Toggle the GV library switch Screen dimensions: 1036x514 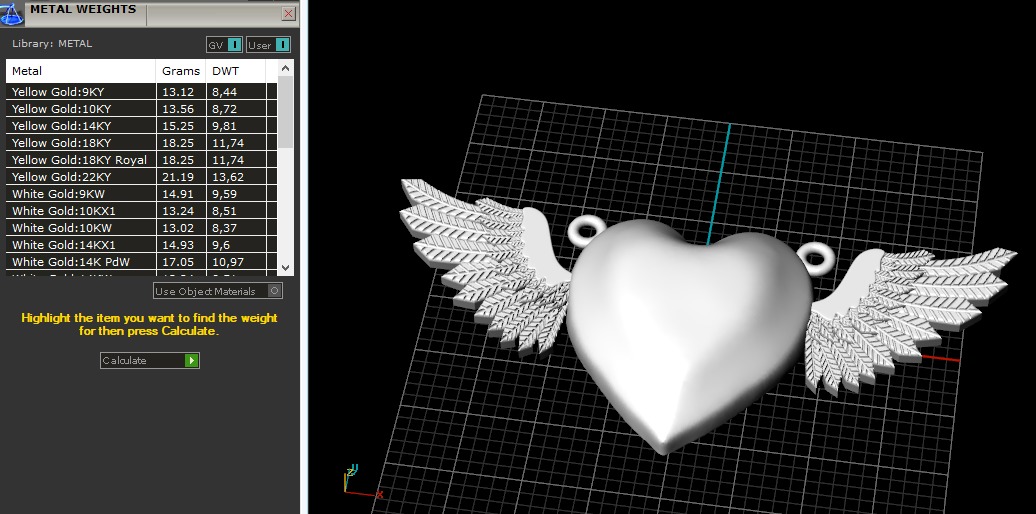coord(225,45)
